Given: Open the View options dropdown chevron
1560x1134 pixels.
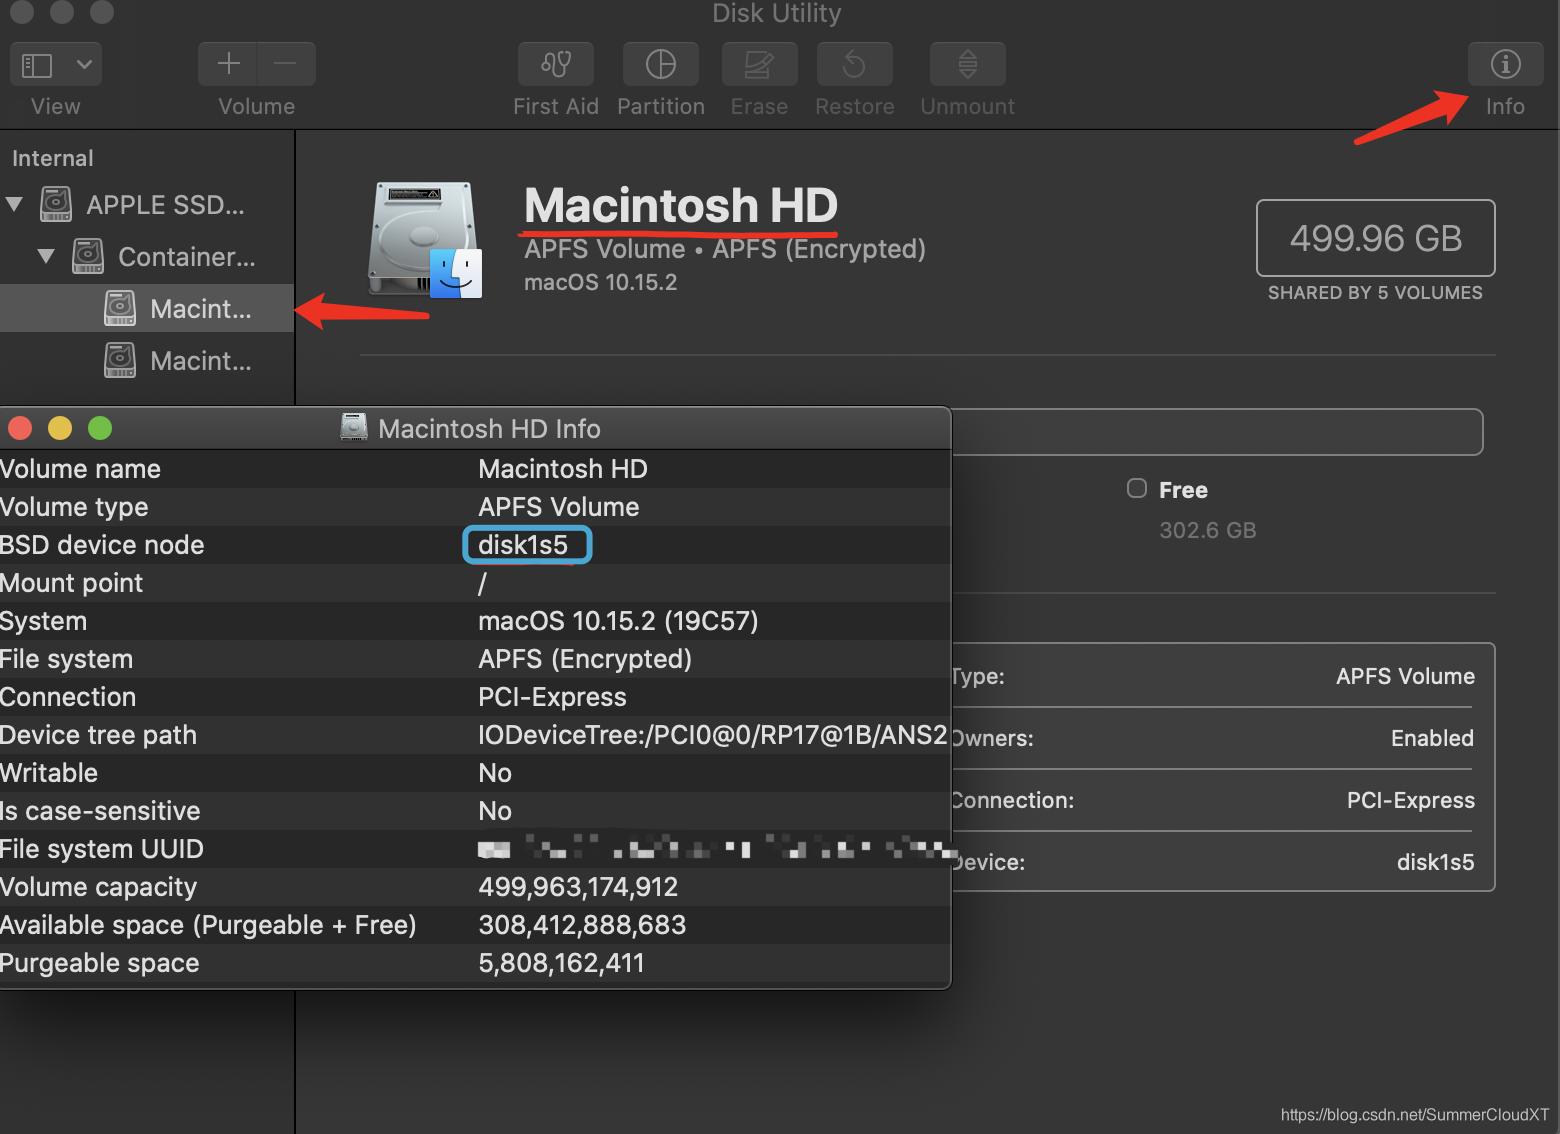Looking at the screenshot, I should tap(84, 65).
